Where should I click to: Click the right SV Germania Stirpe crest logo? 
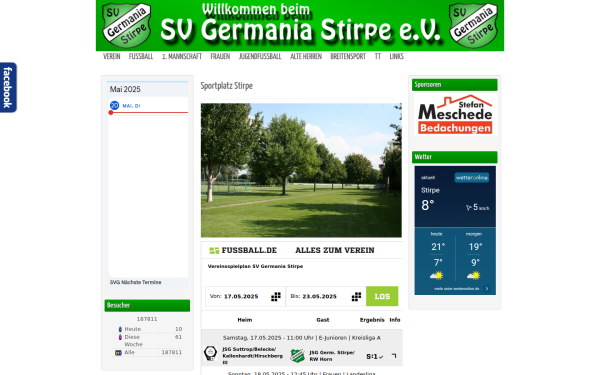point(473,25)
